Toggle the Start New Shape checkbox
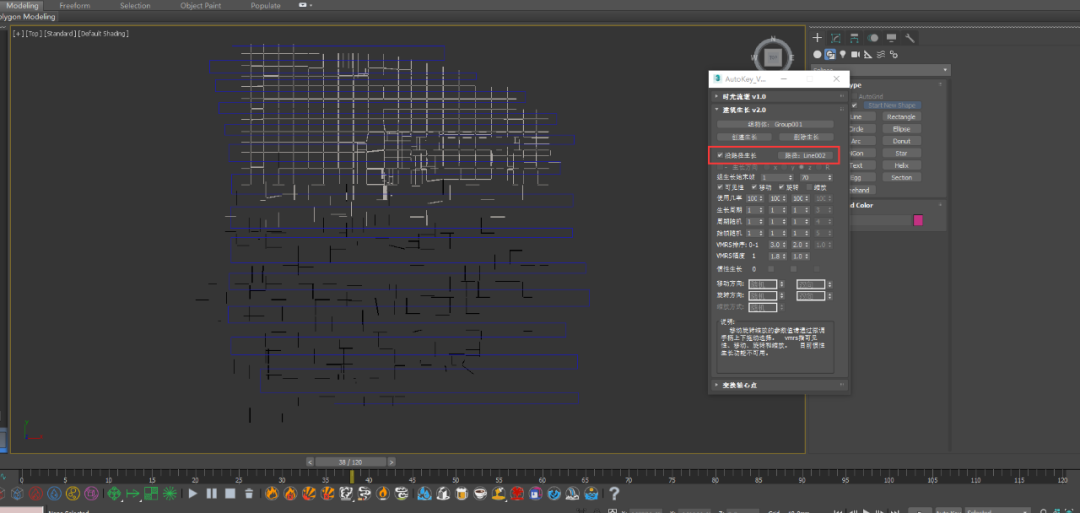This screenshot has width=1080, height=513. [x=855, y=105]
